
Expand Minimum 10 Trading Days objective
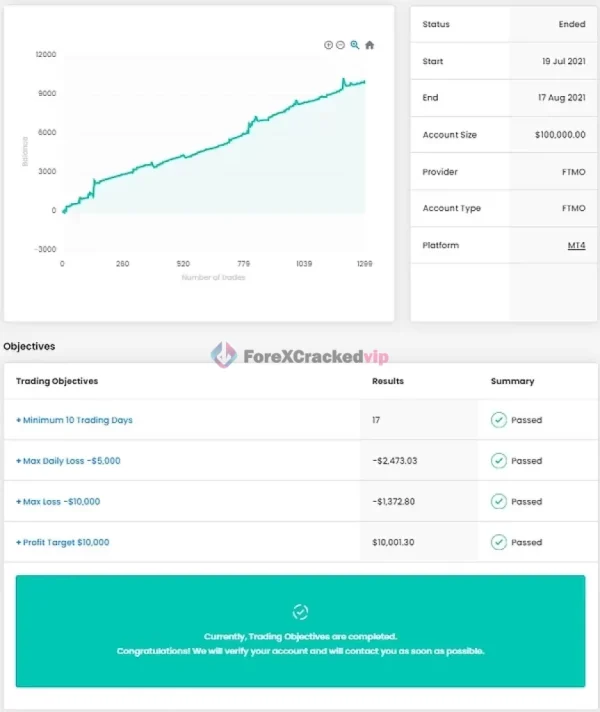click(x=74, y=420)
